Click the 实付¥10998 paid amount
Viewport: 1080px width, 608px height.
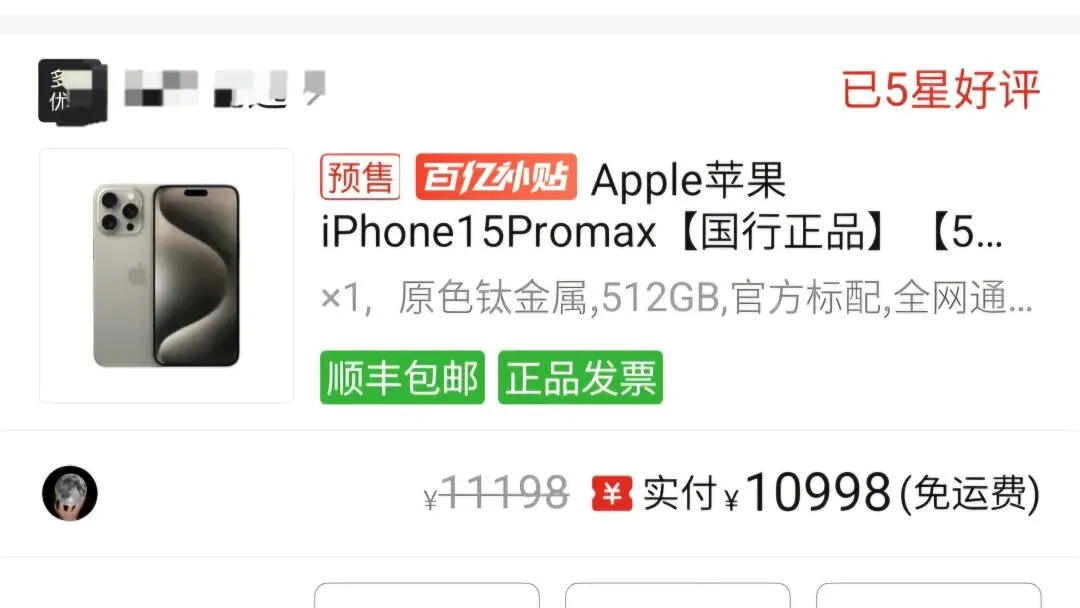tap(767, 493)
